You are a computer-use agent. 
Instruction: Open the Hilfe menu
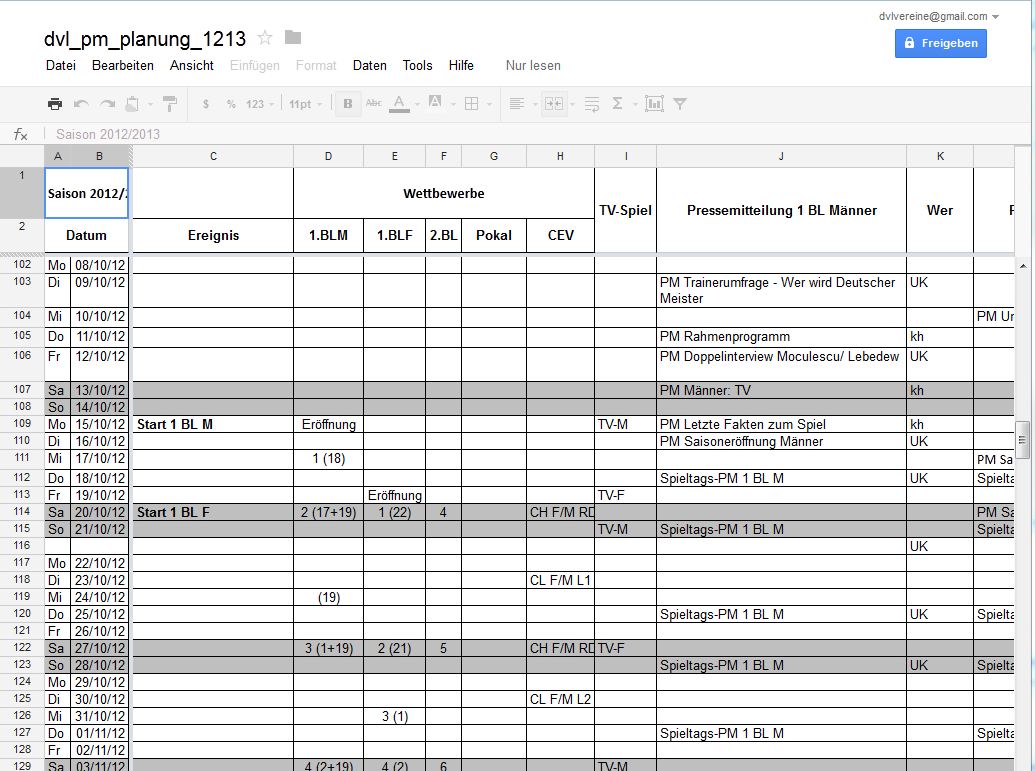coord(461,65)
